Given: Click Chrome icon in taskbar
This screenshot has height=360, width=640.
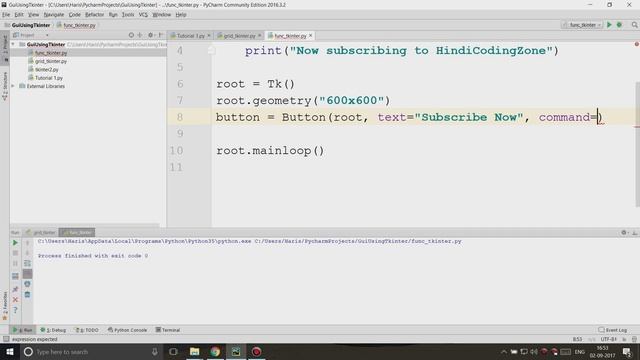Looking at the screenshot, I should [x=215, y=351].
